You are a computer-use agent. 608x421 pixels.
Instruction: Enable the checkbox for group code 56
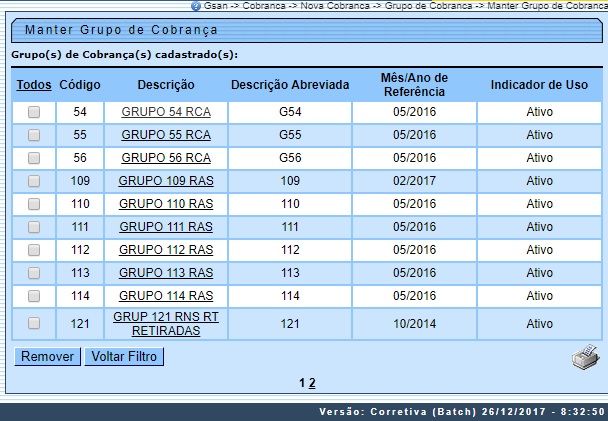point(34,158)
